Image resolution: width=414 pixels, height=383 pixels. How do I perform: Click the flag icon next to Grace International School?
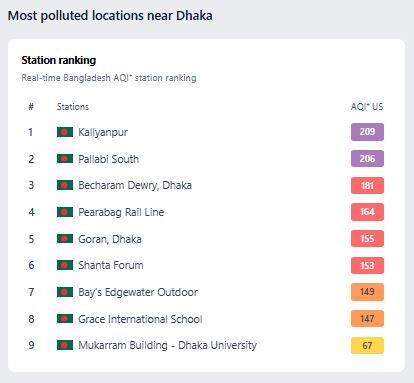click(x=65, y=319)
